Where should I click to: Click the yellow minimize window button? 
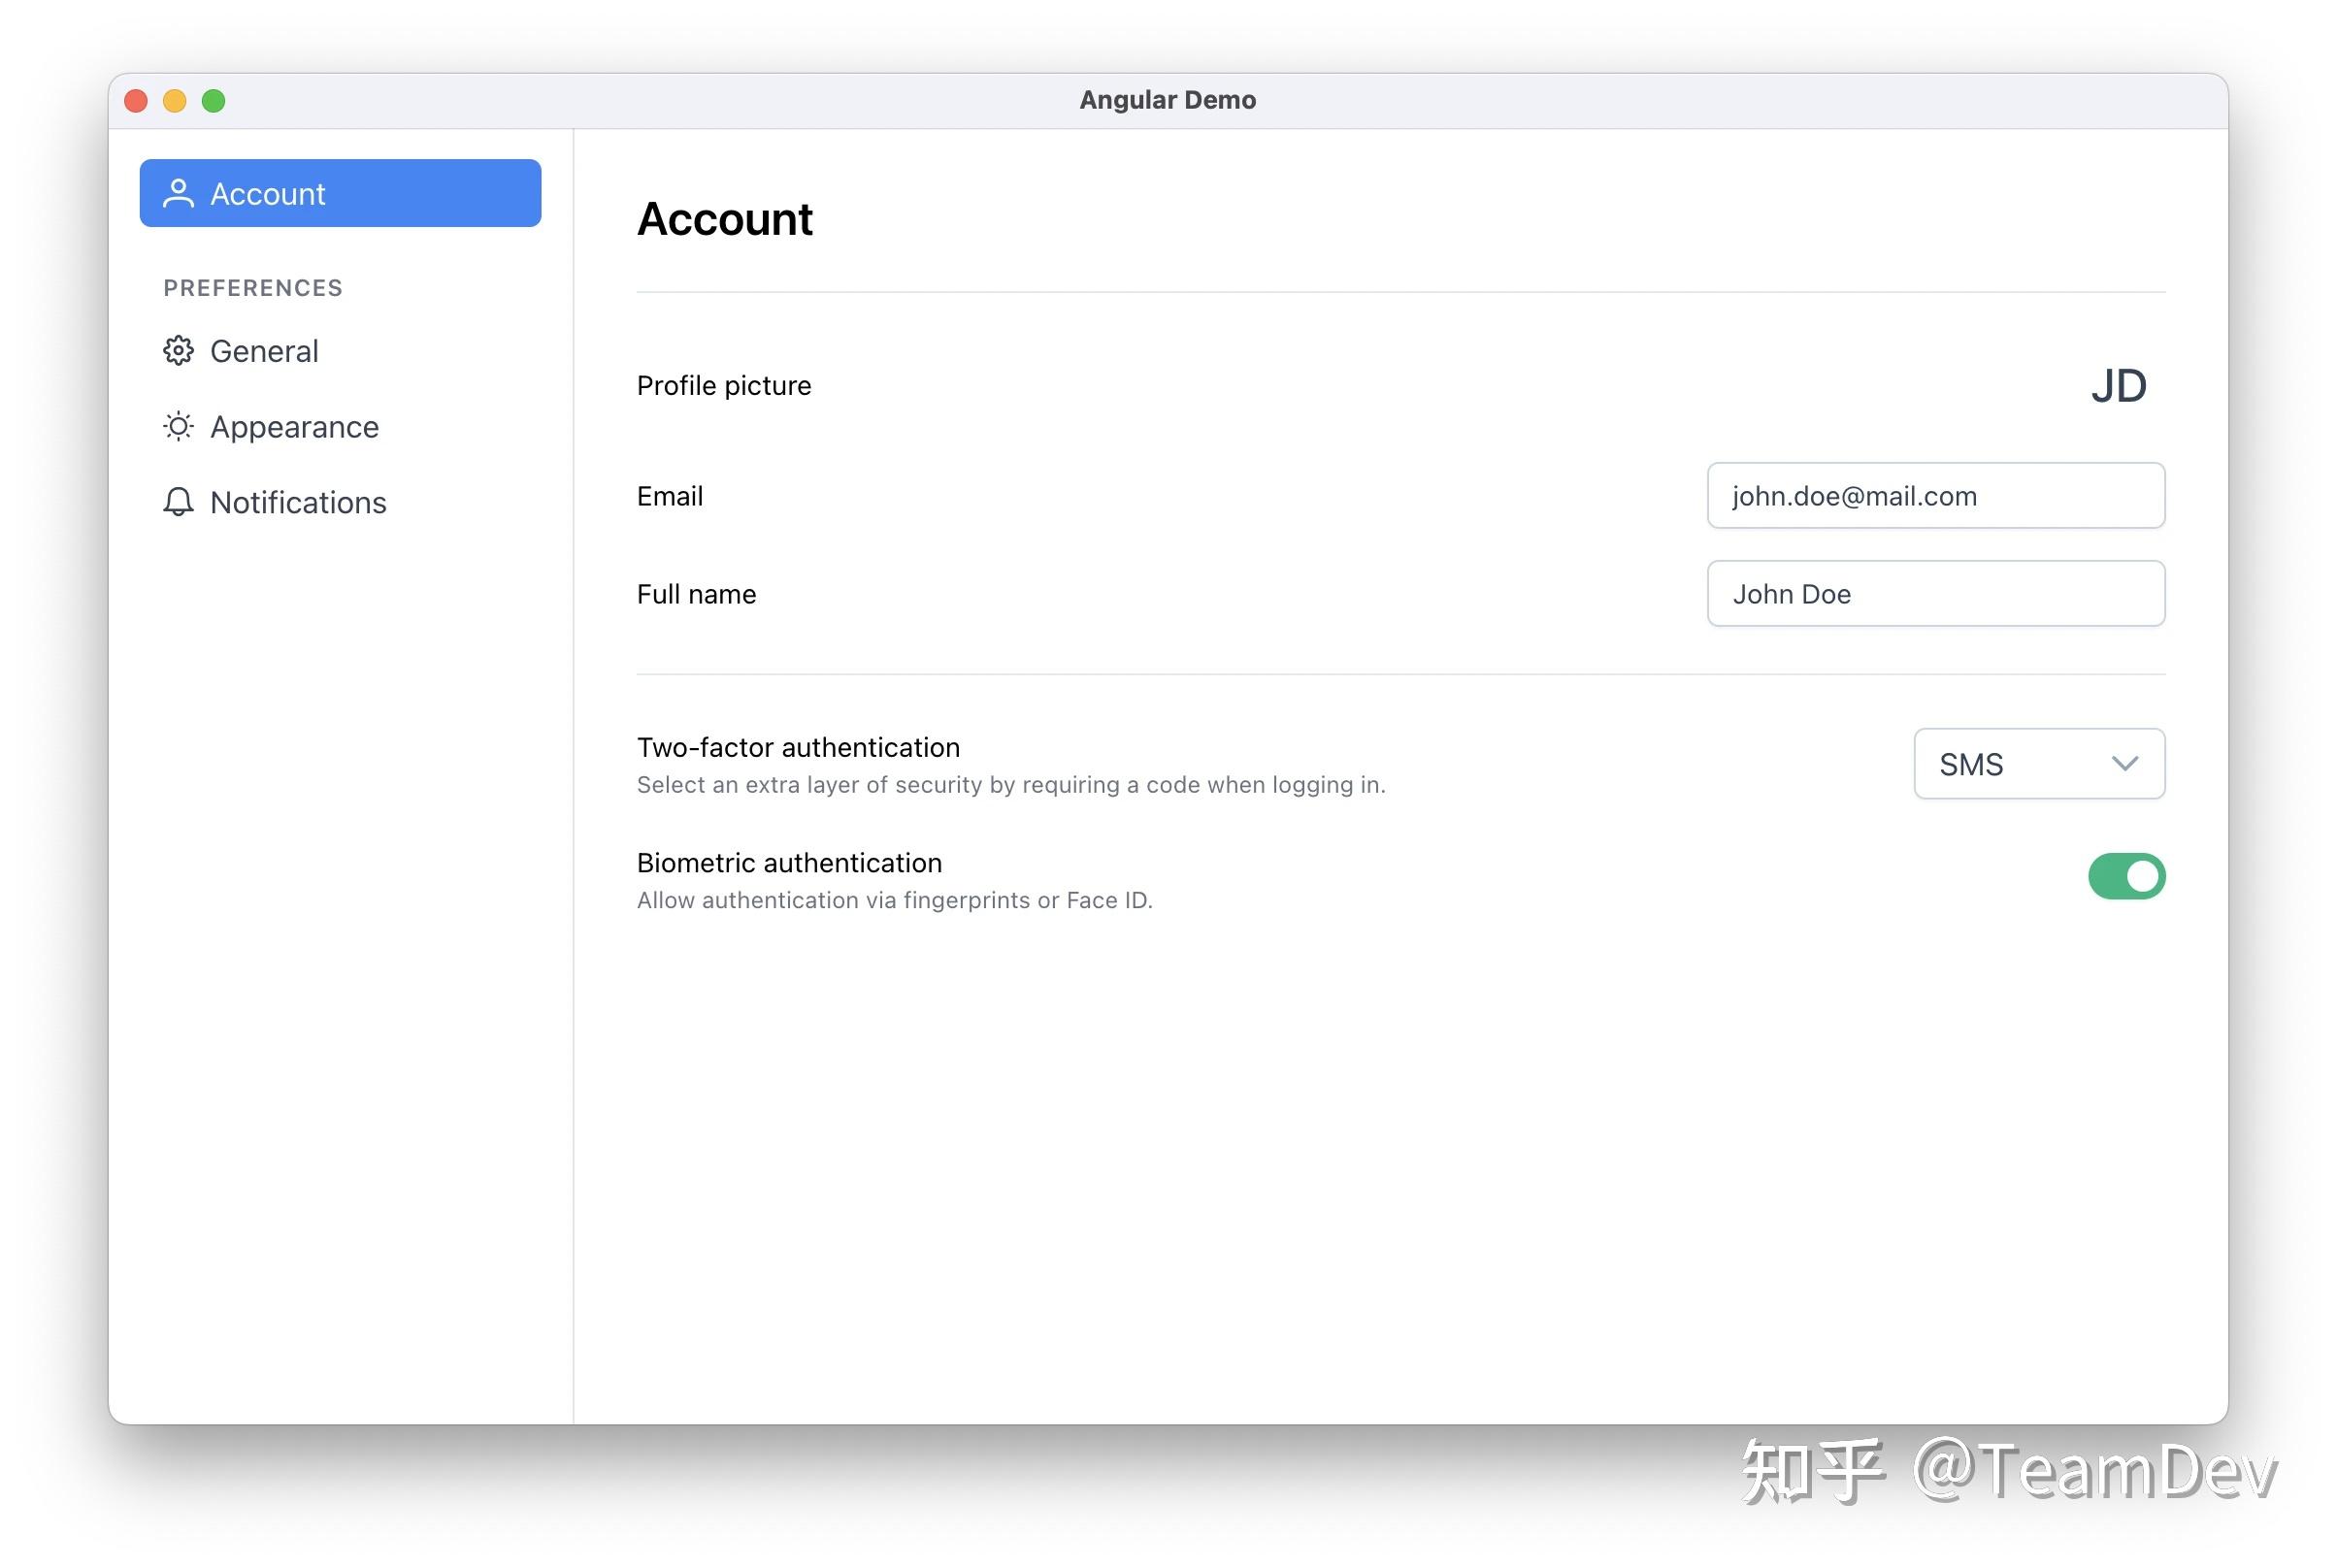point(175,101)
